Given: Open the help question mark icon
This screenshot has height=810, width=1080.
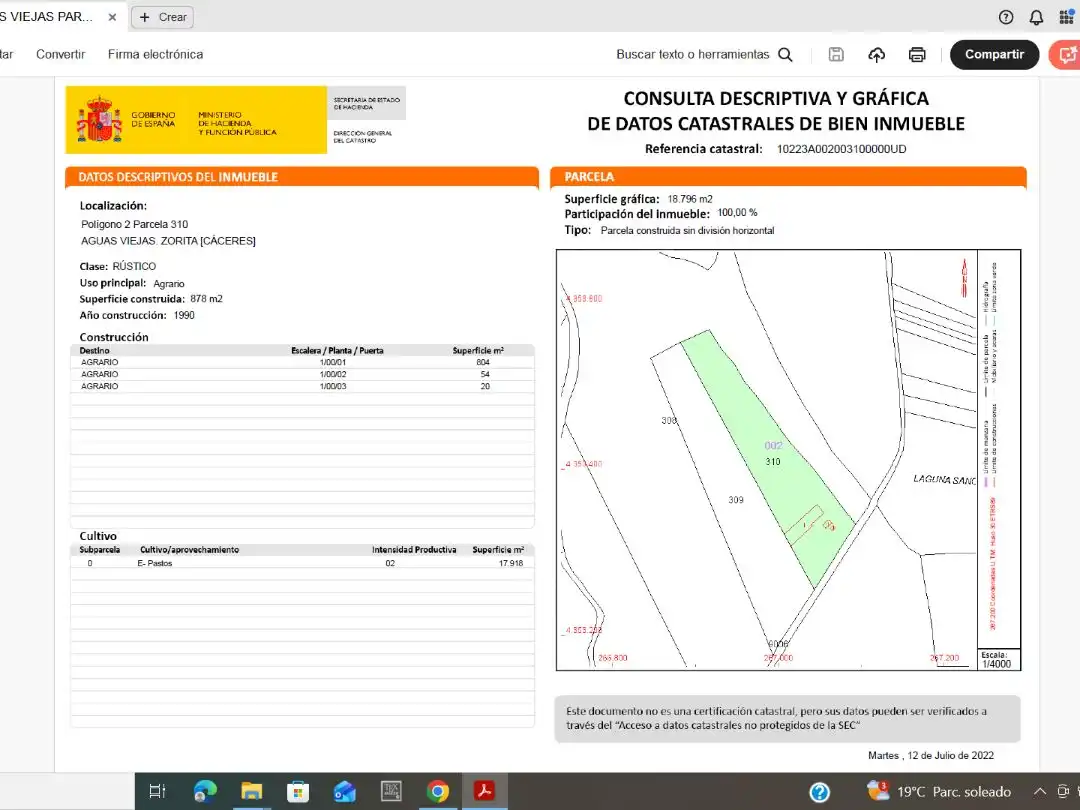Looking at the screenshot, I should 1006,17.
